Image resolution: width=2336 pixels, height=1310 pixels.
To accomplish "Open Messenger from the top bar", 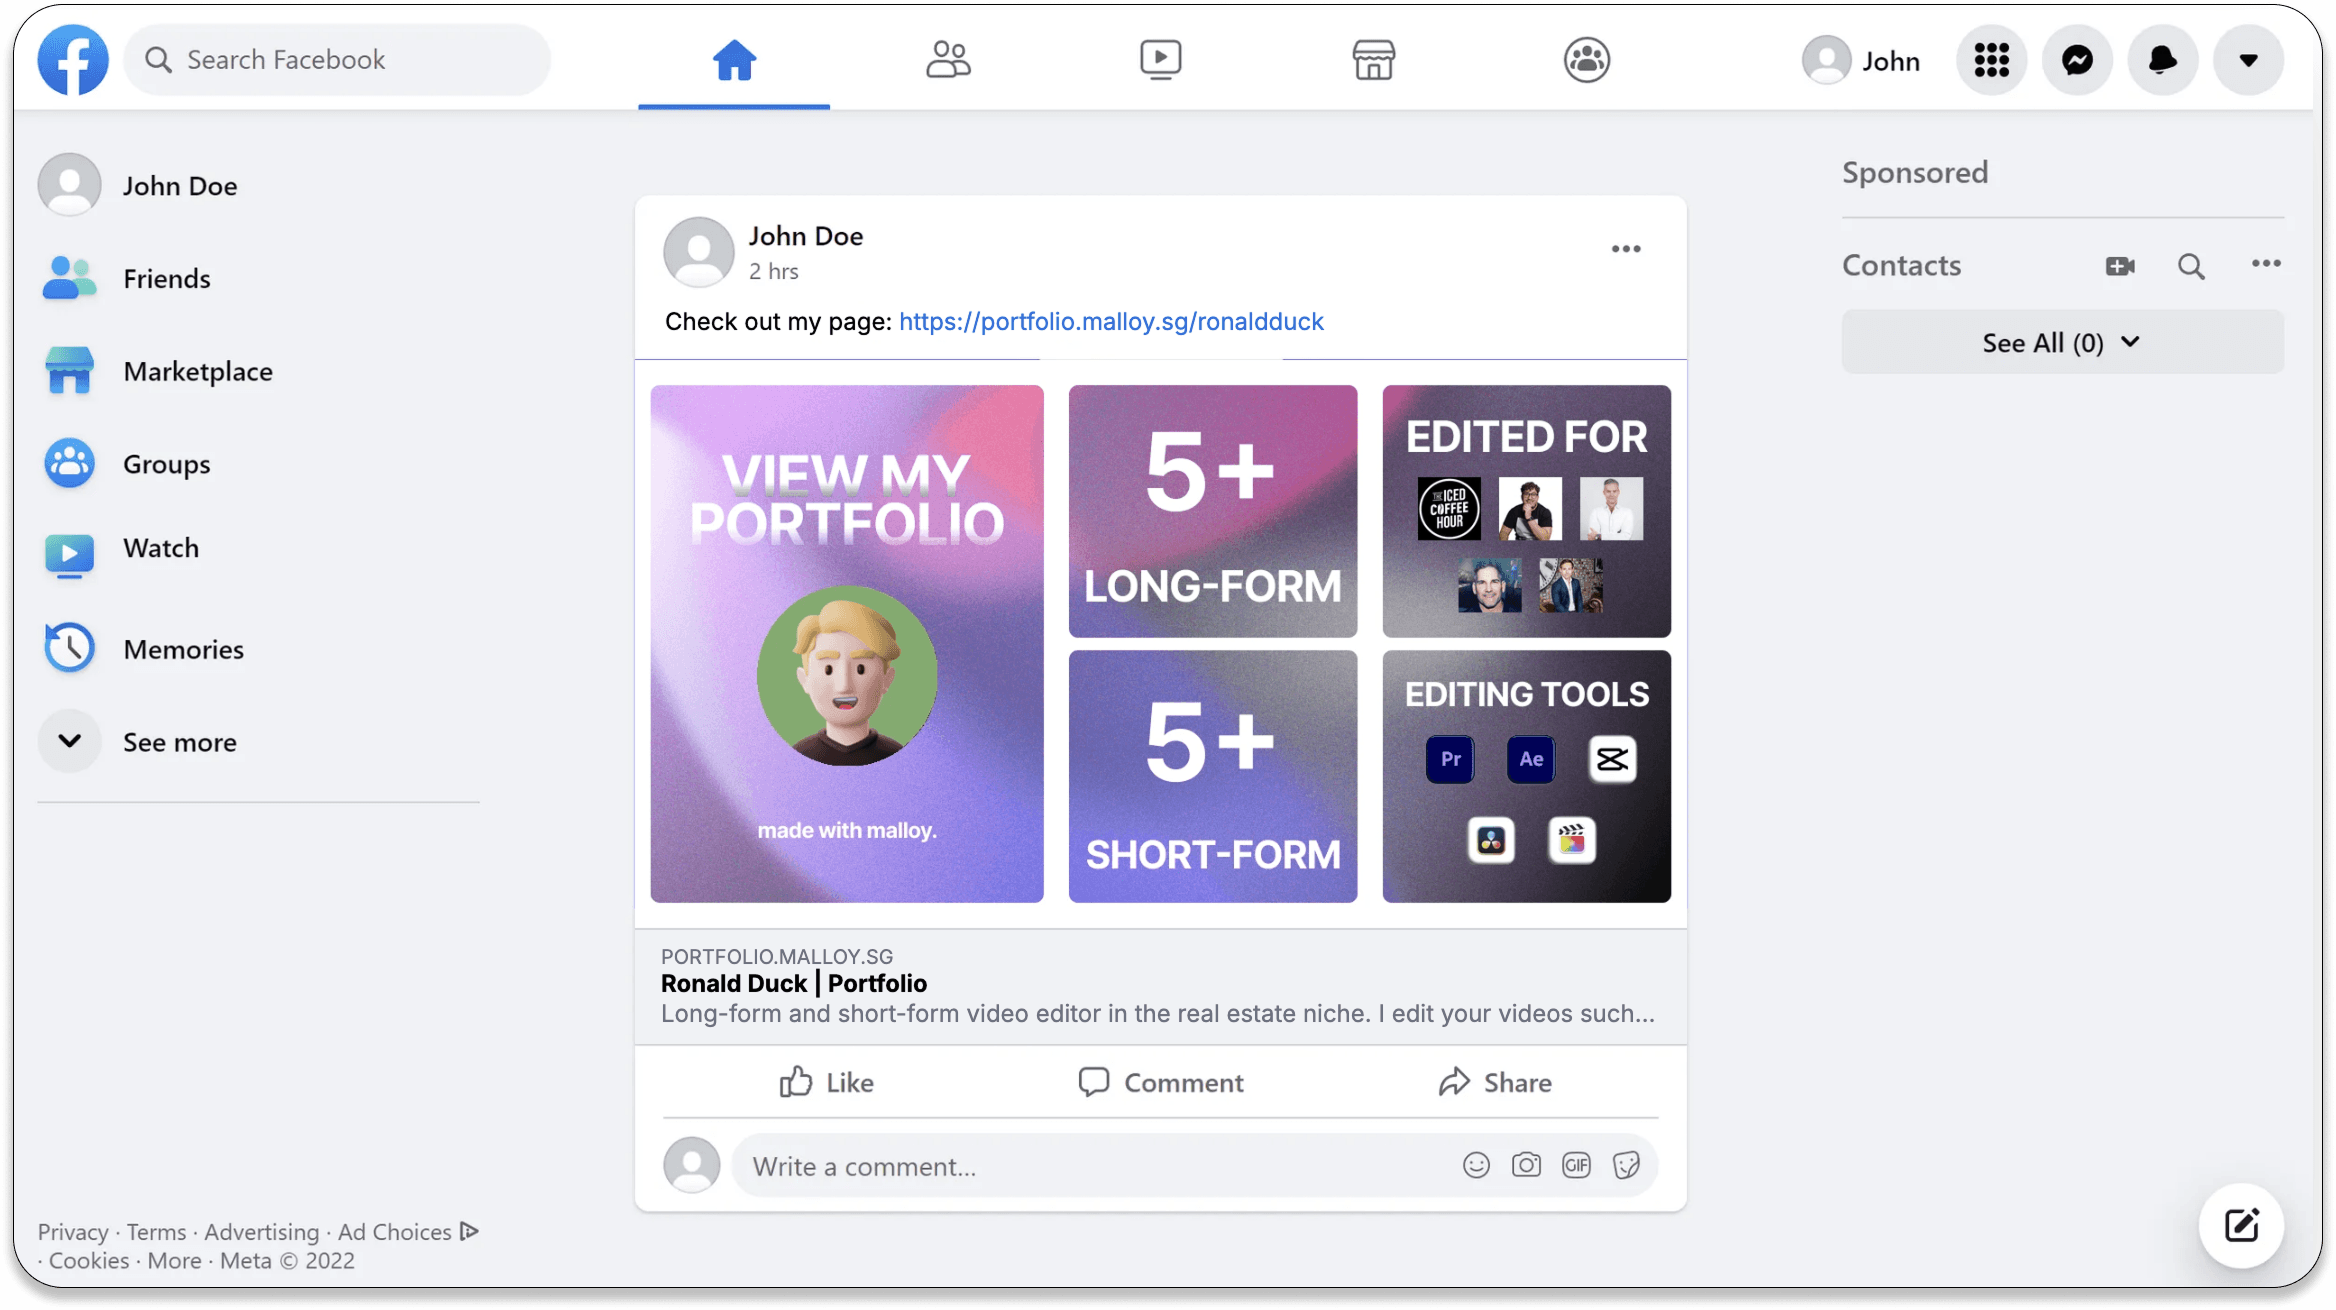I will 2077,60.
